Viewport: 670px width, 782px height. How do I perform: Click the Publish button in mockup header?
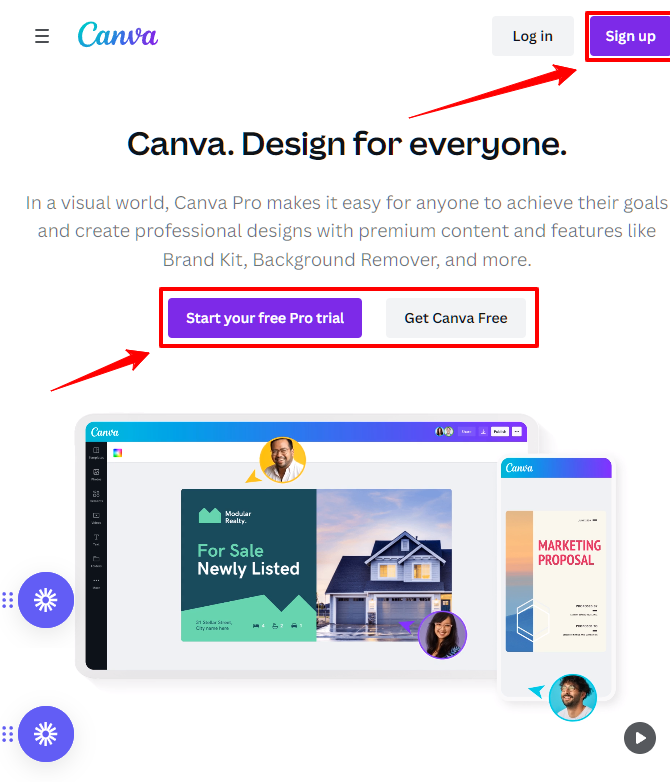500,431
